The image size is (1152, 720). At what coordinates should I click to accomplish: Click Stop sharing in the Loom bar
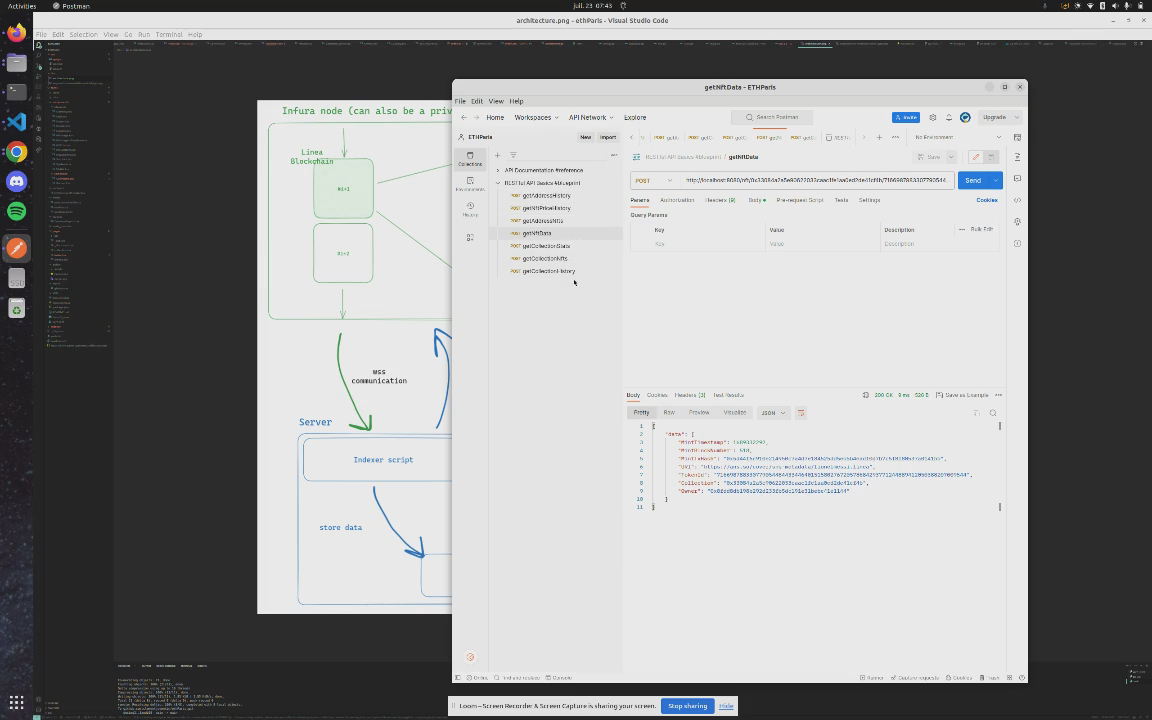click(687, 706)
